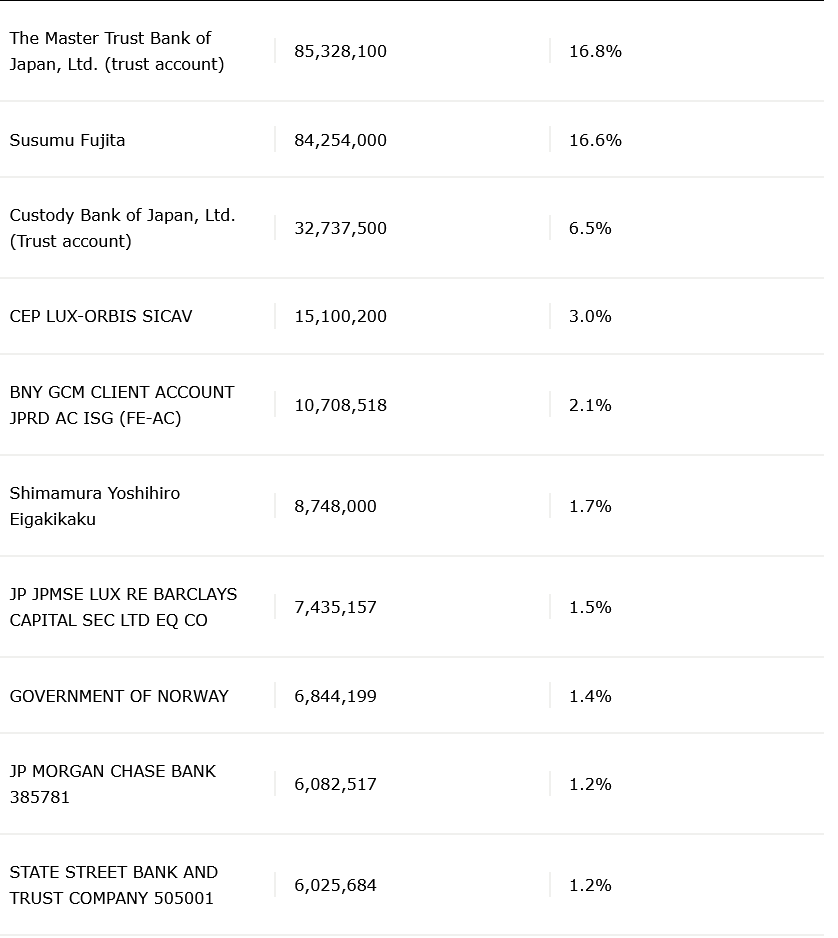Select BNY GCM CLIENT ACCOUNT entry
The image size is (838, 938).
[x=122, y=405]
